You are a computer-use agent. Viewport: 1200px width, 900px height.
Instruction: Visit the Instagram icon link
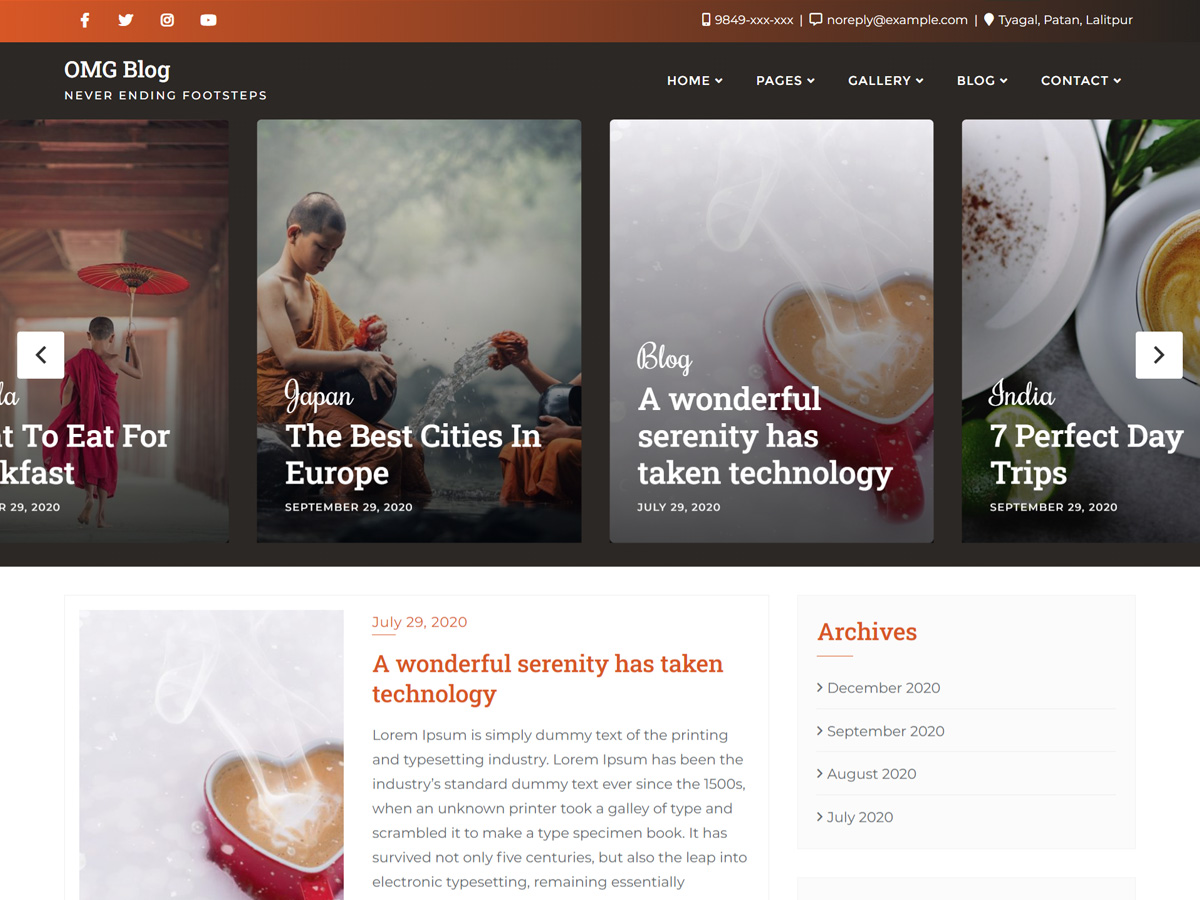(167, 20)
